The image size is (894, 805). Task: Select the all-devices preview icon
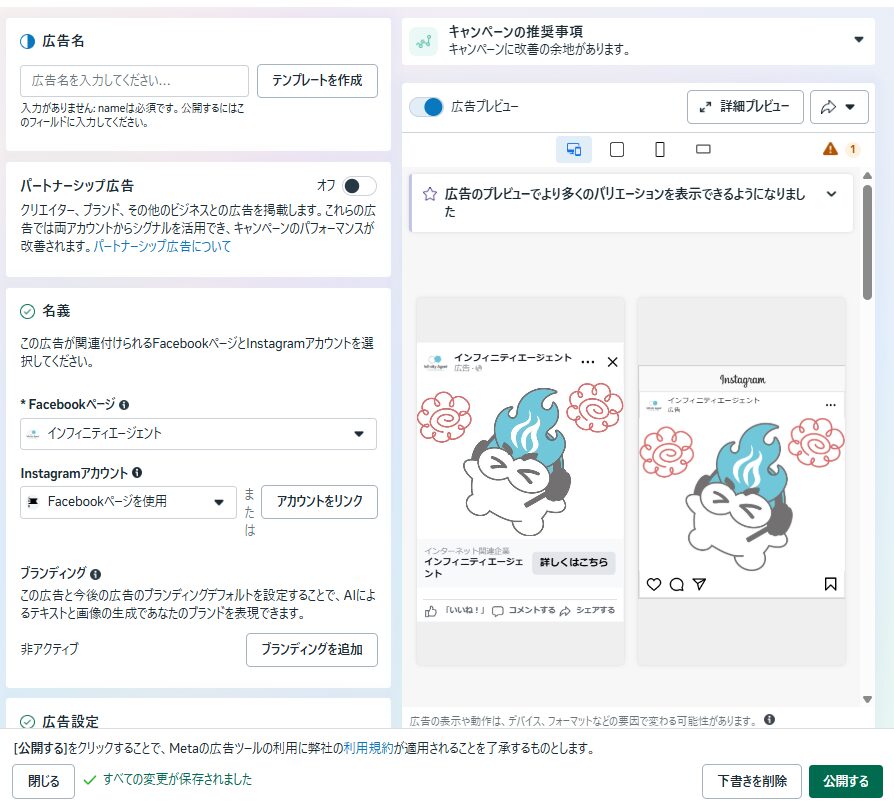574,150
